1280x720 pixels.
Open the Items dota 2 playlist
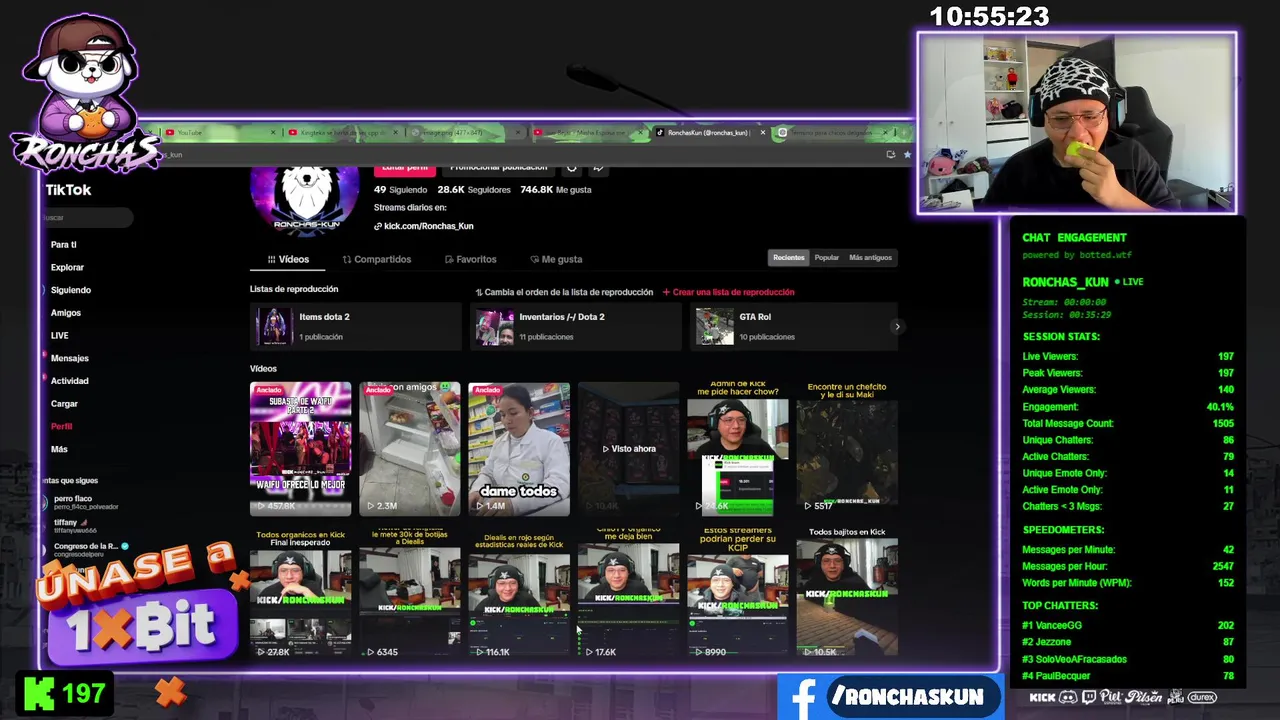(356, 326)
